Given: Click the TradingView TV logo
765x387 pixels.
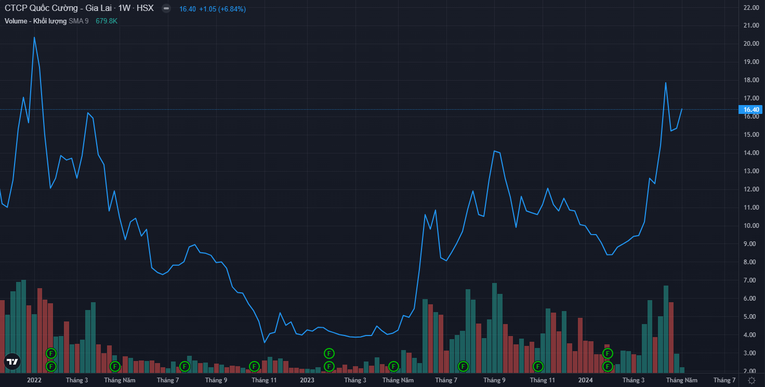Looking at the screenshot, I should click(12, 361).
